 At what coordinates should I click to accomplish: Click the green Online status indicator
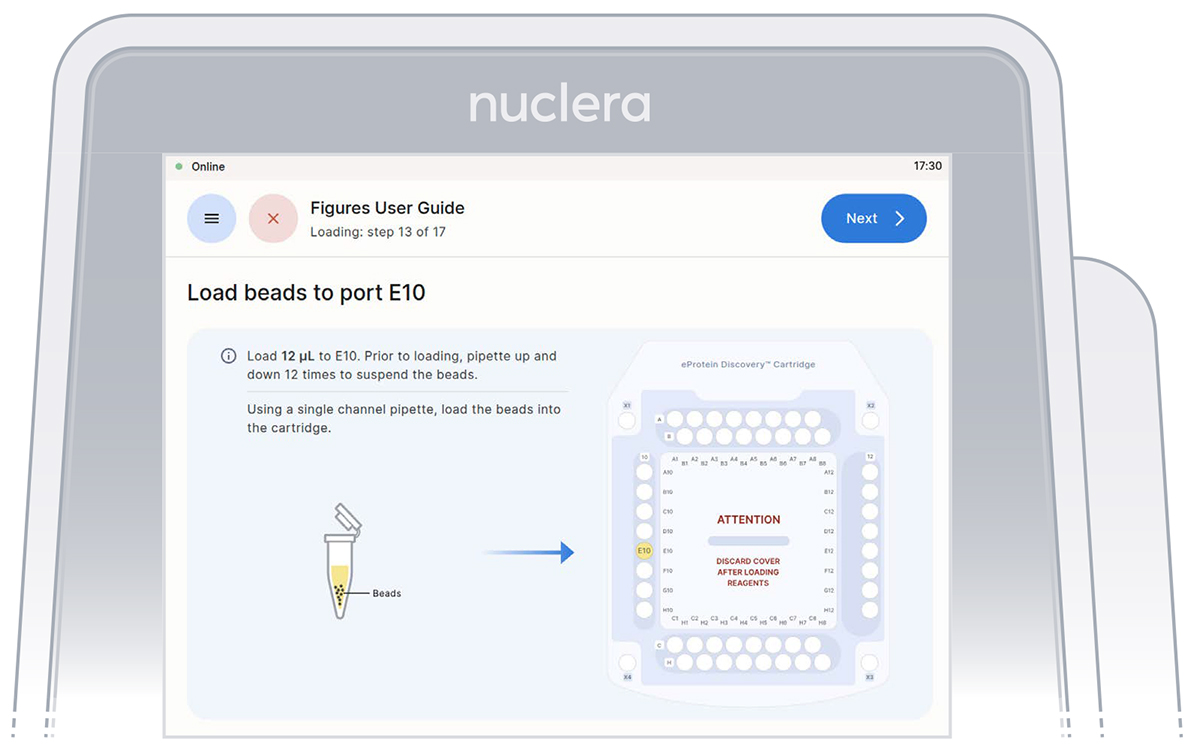(x=179, y=166)
